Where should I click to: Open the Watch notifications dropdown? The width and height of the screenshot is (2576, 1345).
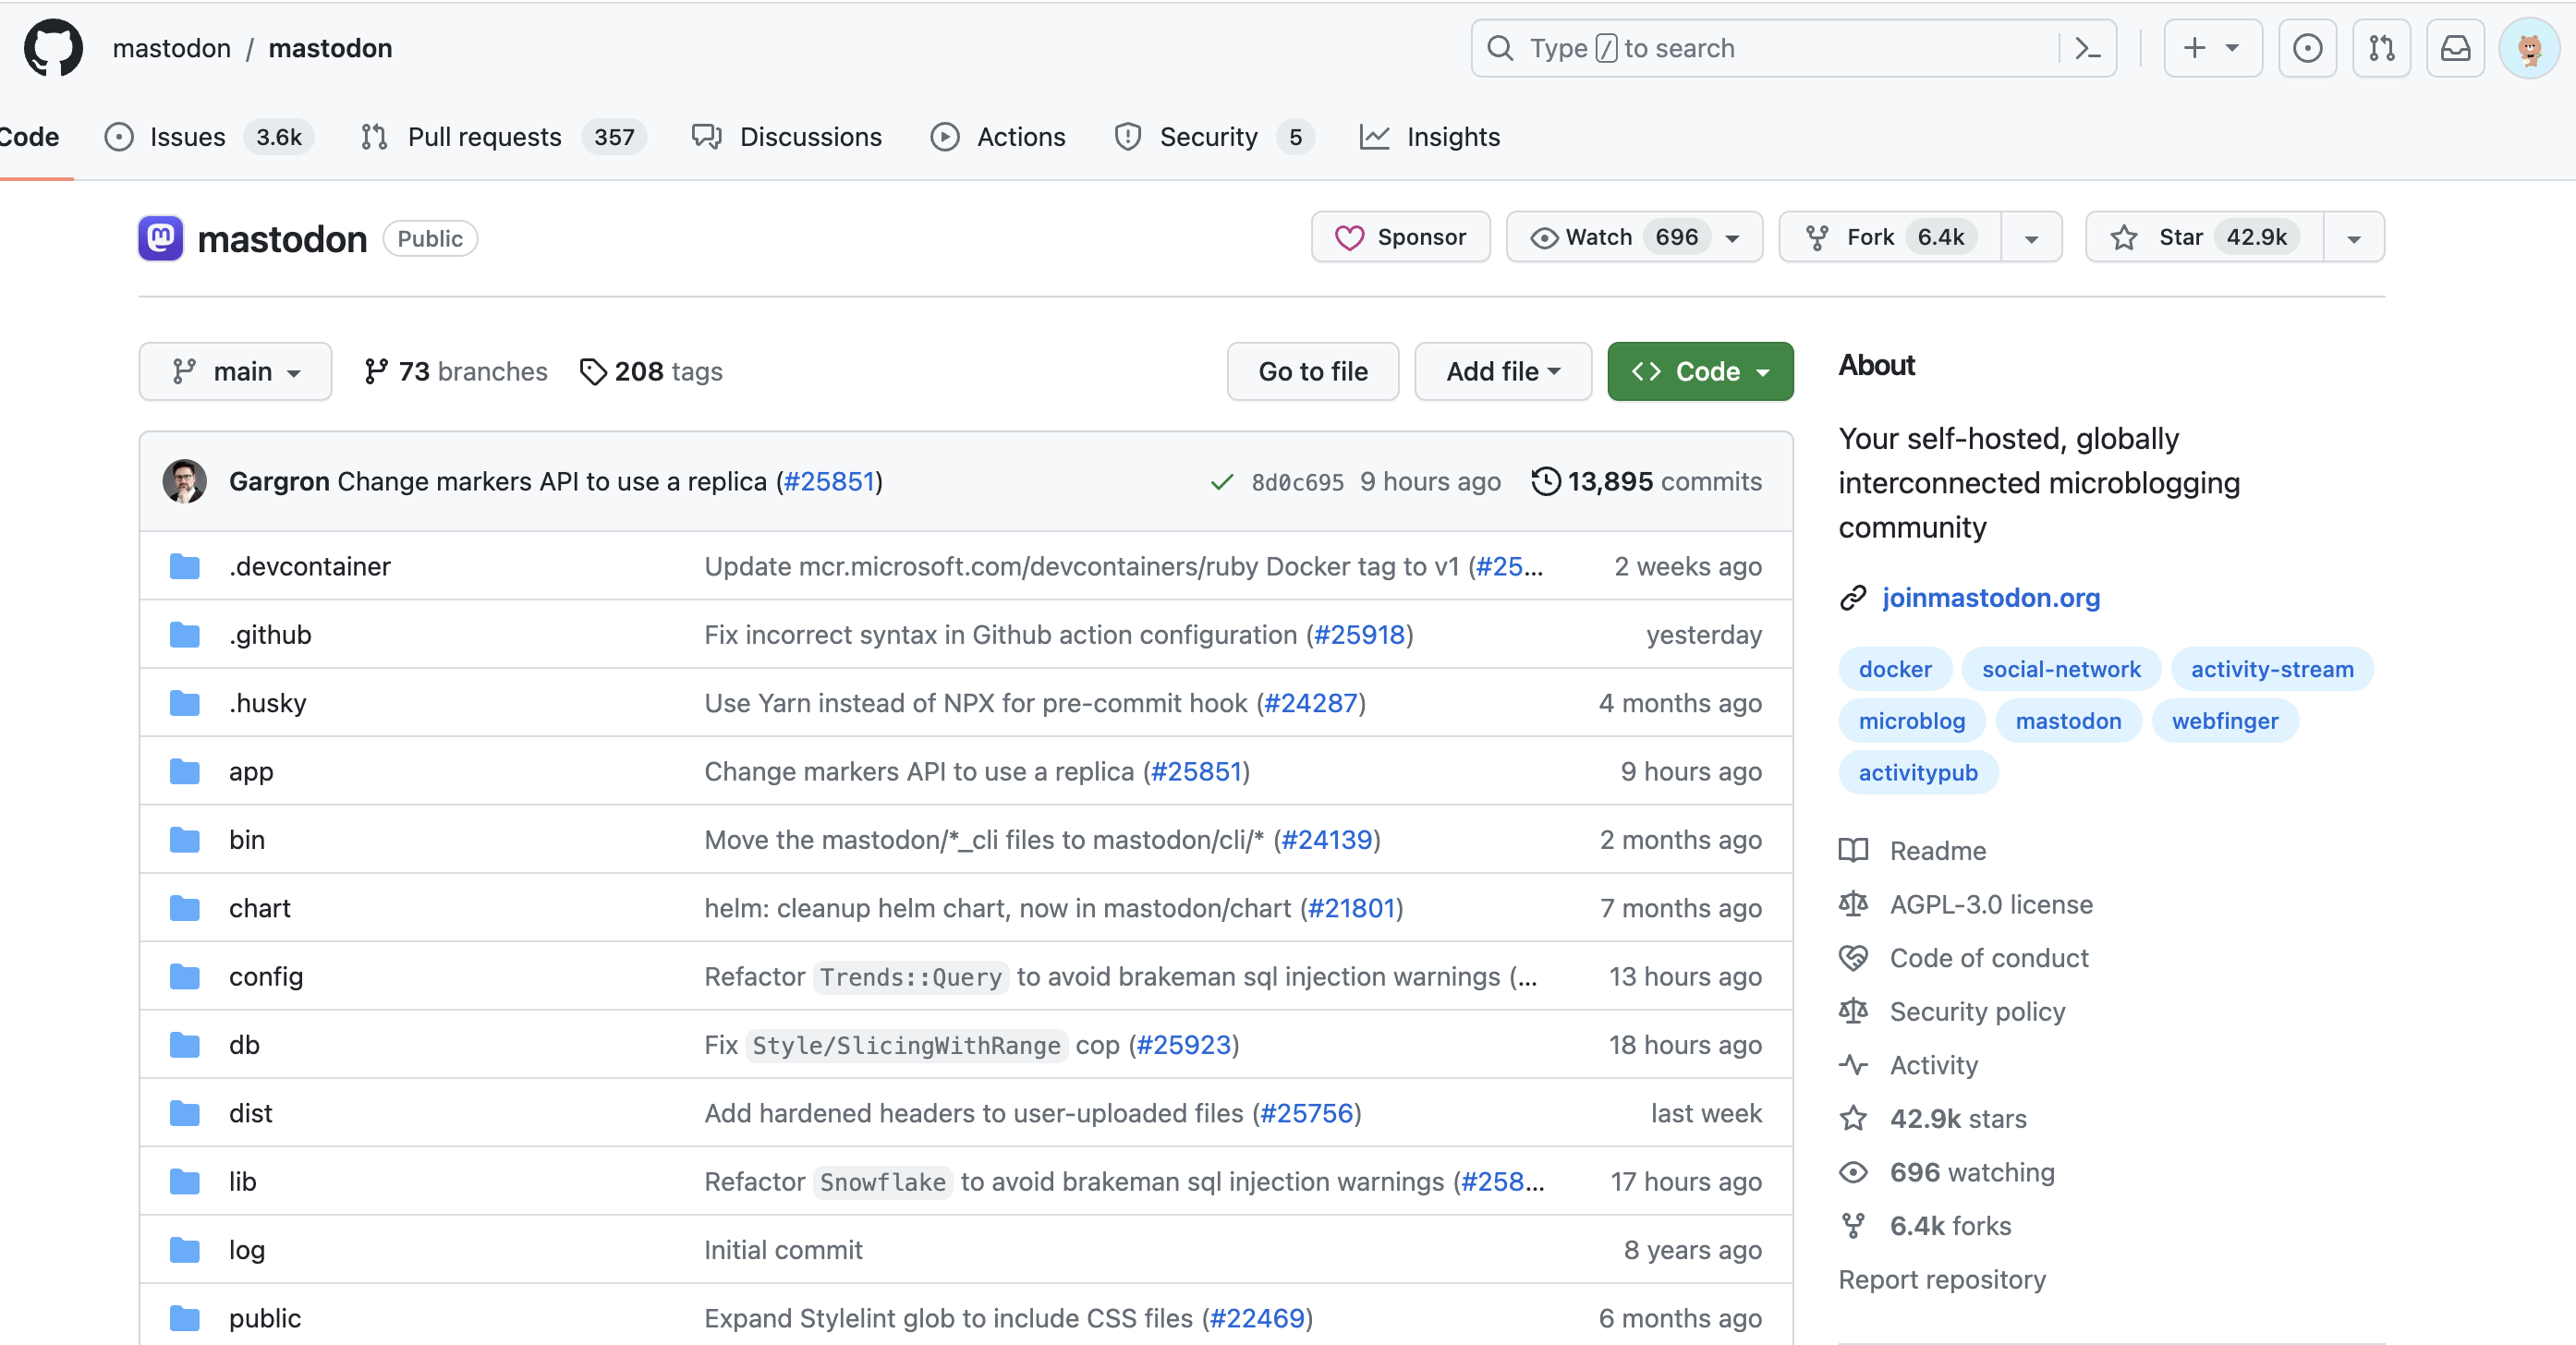(x=1634, y=237)
